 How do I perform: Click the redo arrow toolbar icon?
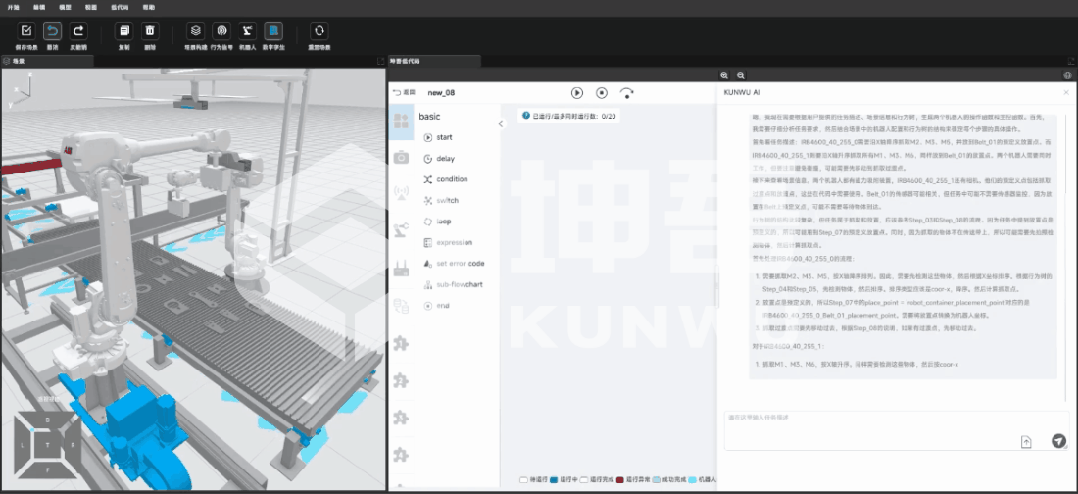pos(78,31)
